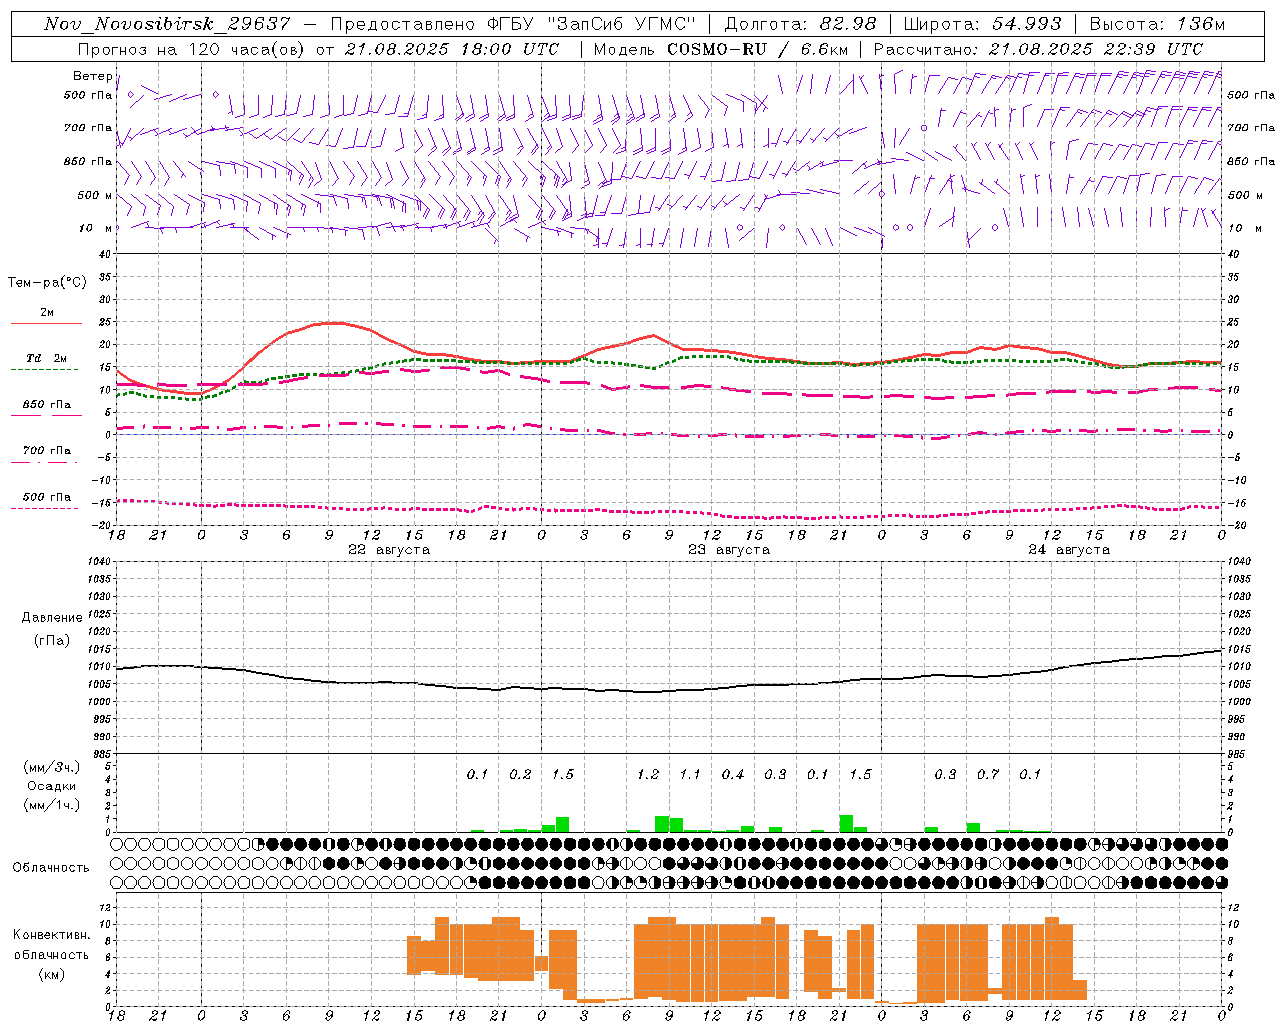Screen dimensions: 1280x1024
Task: Click the 'Высота: 136м' elevation text
Action: tap(1157, 24)
